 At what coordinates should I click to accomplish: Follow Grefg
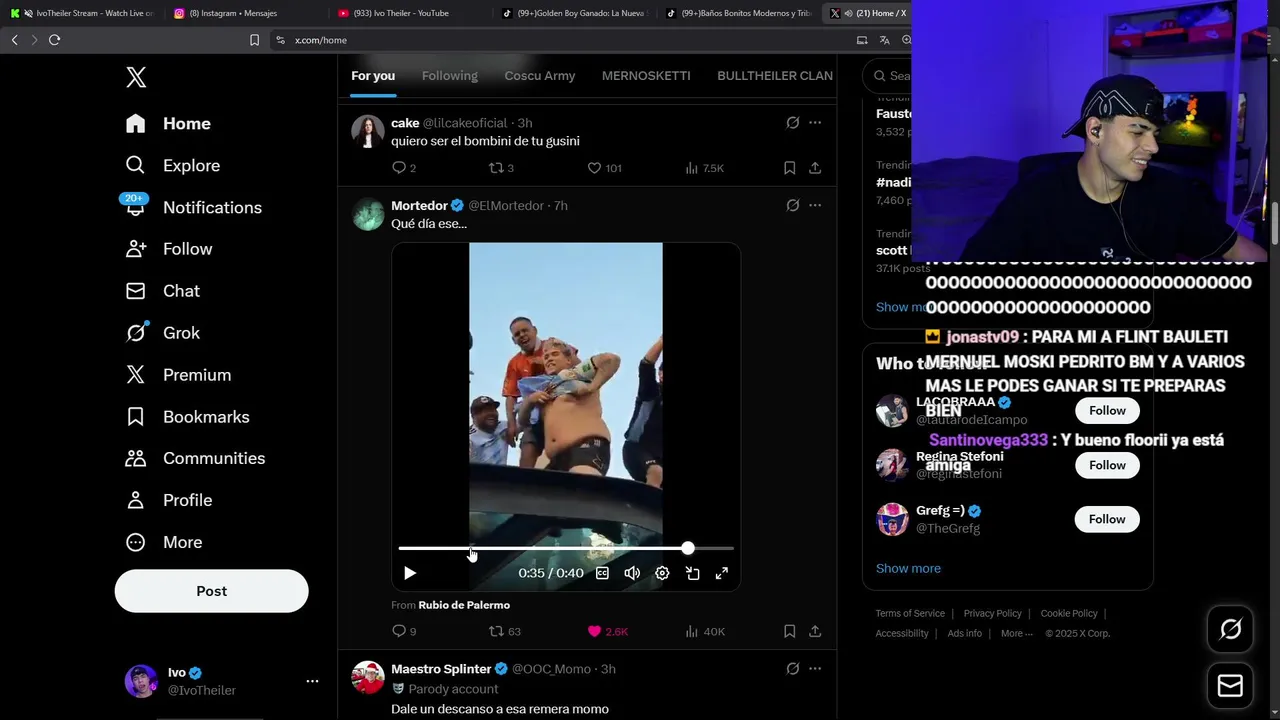tap(1107, 519)
